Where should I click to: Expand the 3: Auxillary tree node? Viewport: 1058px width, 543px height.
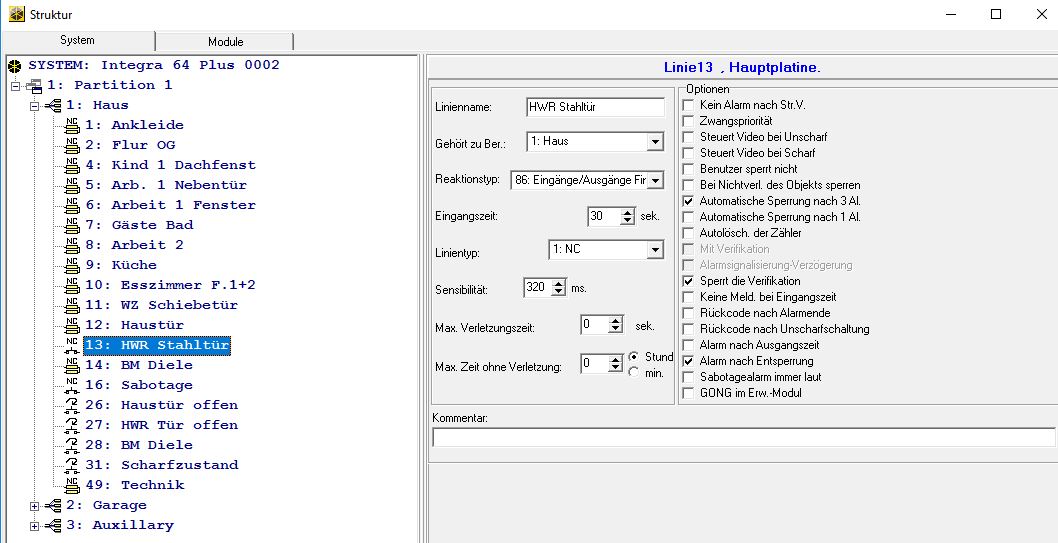[x=36, y=526]
